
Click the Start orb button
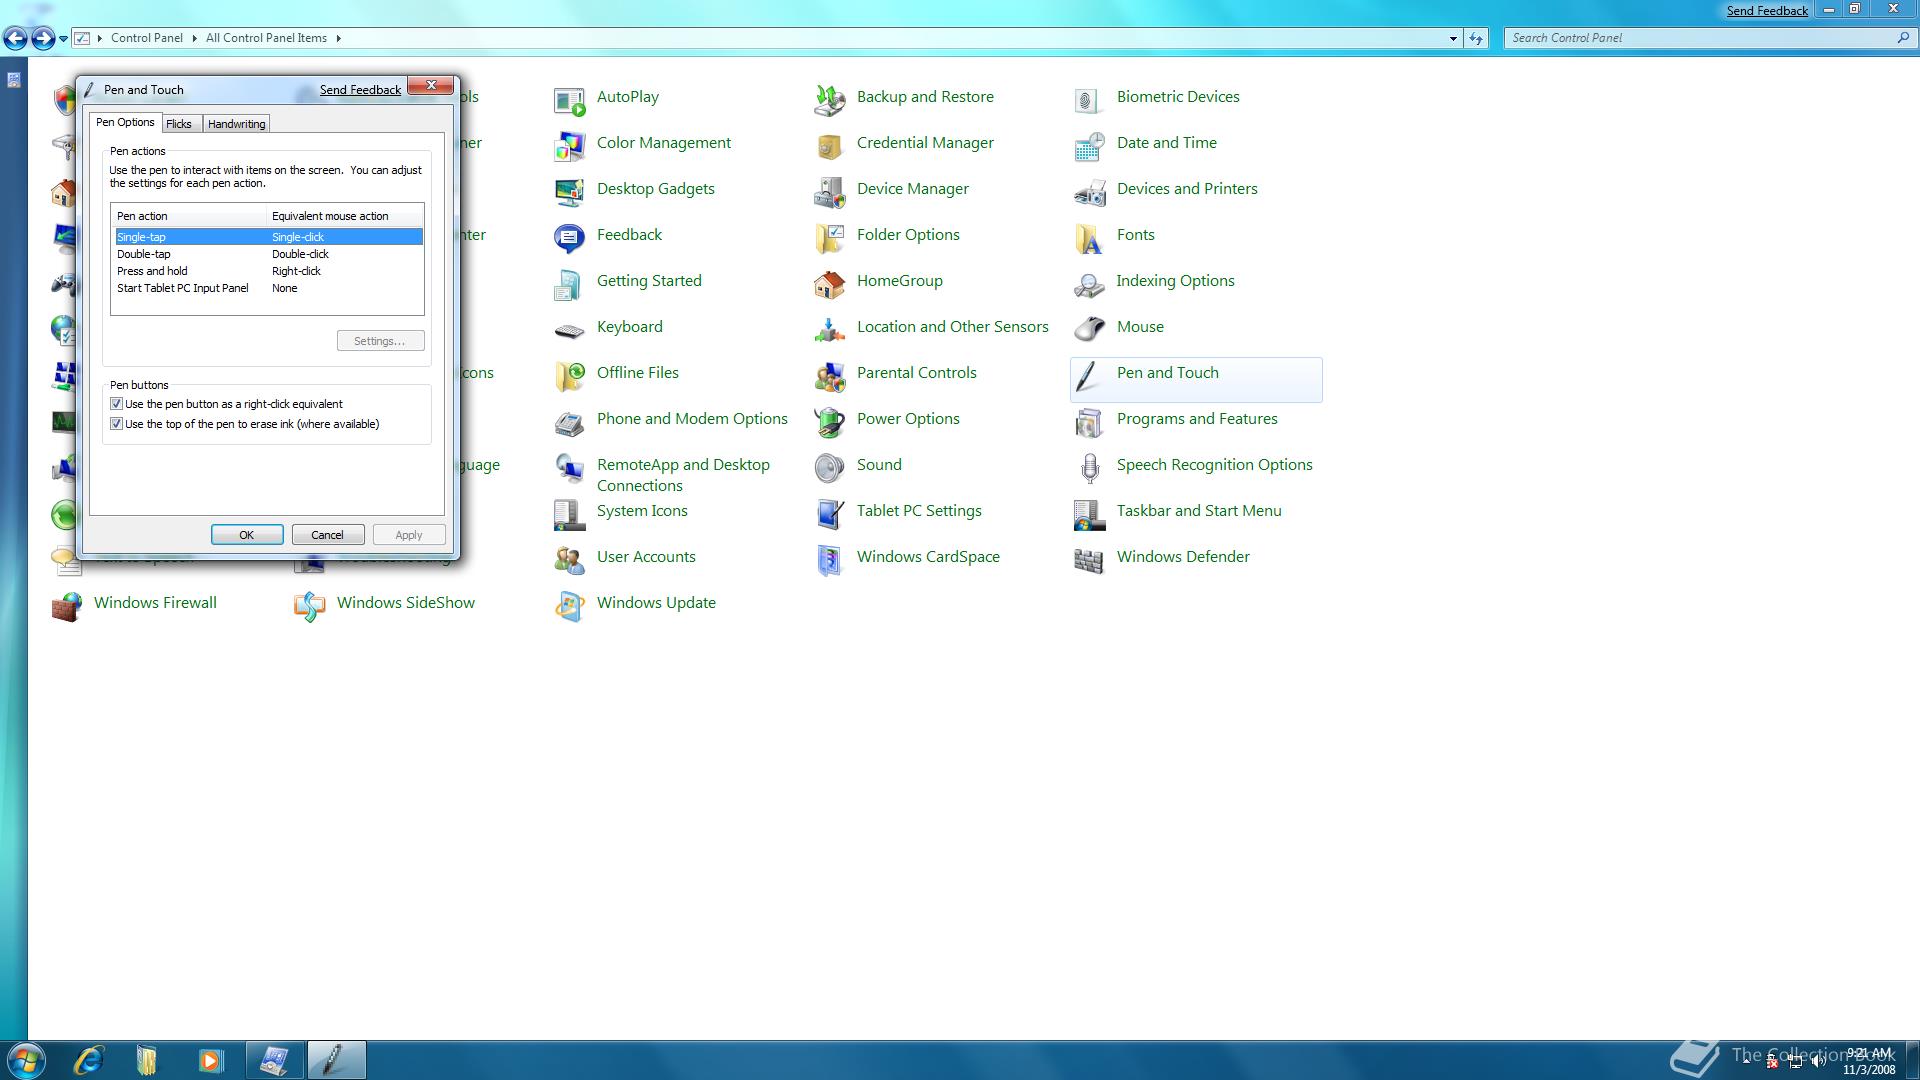pyautogui.click(x=24, y=1060)
